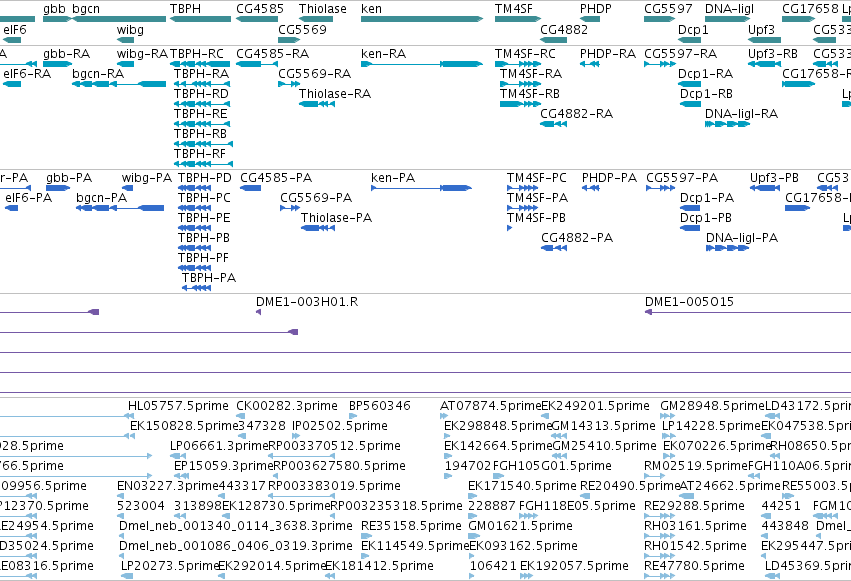The width and height of the screenshot is (851, 581).
Task: Click the DNA-ligI-PA protein label
Action: pyautogui.click(x=742, y=238)
